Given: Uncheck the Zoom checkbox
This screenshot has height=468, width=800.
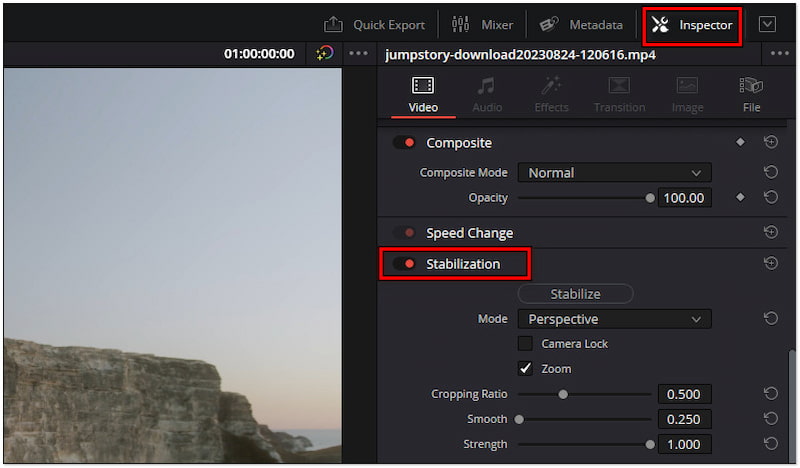Looking at the screenshot, I should point(525,369).
